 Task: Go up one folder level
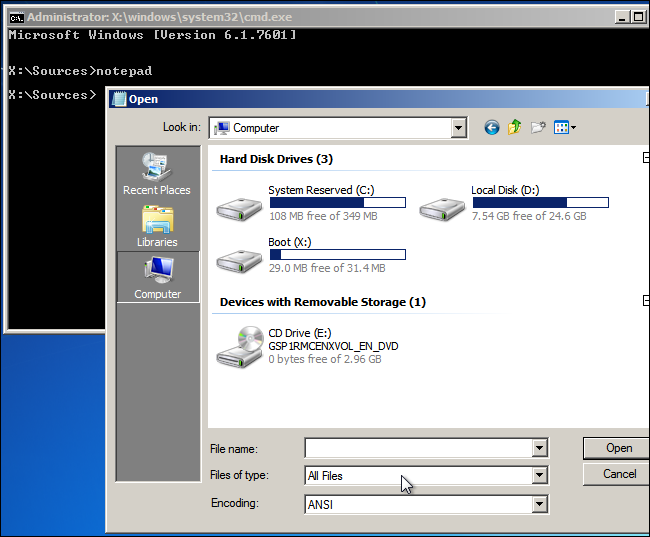tap(514, 127)
